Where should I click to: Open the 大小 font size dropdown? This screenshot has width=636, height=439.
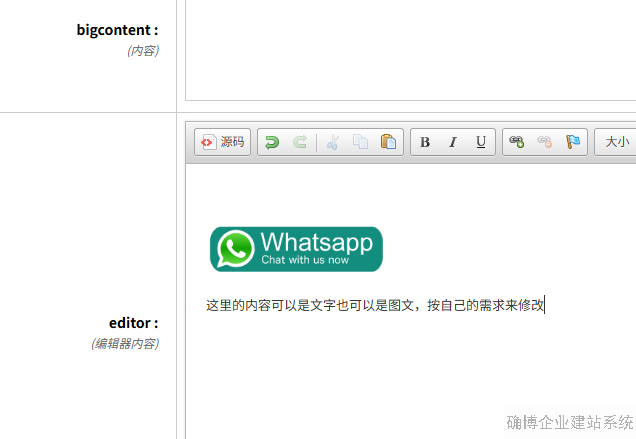pos(615,142)
